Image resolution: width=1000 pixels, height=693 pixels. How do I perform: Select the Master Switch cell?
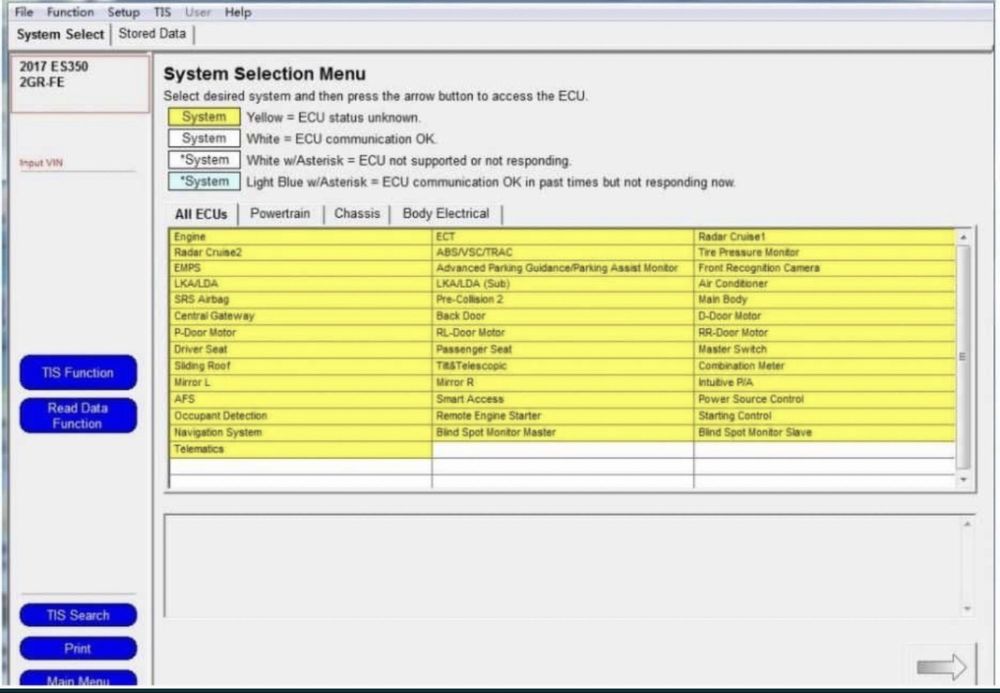(825, 349)
